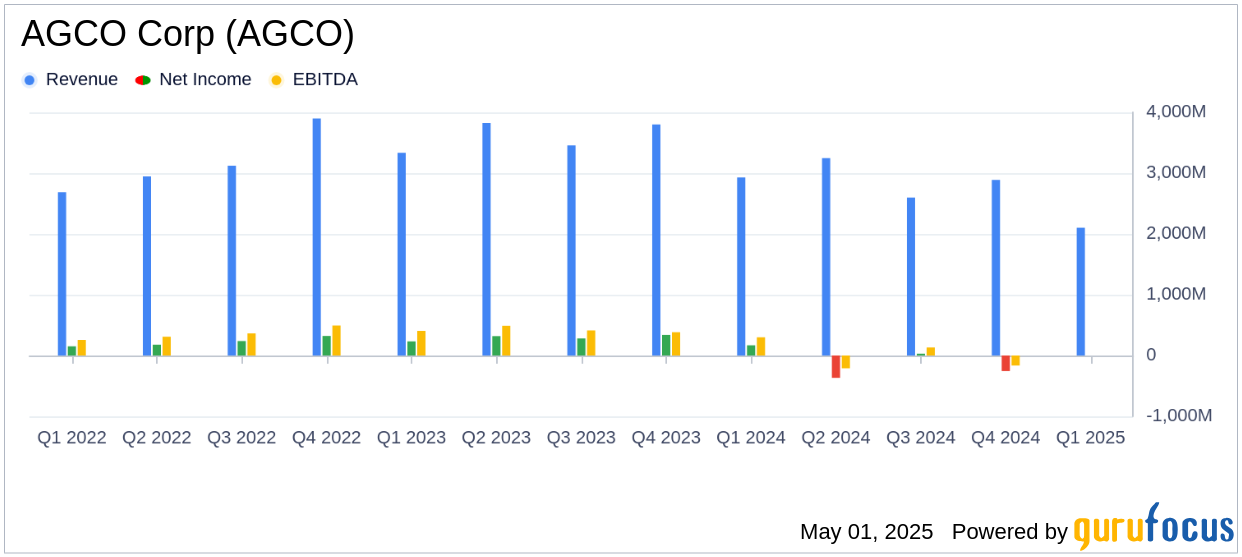This screenshot has height=557, width=1242.
Task: Click the Q4 2022 axis label
Action: [327, 438]
